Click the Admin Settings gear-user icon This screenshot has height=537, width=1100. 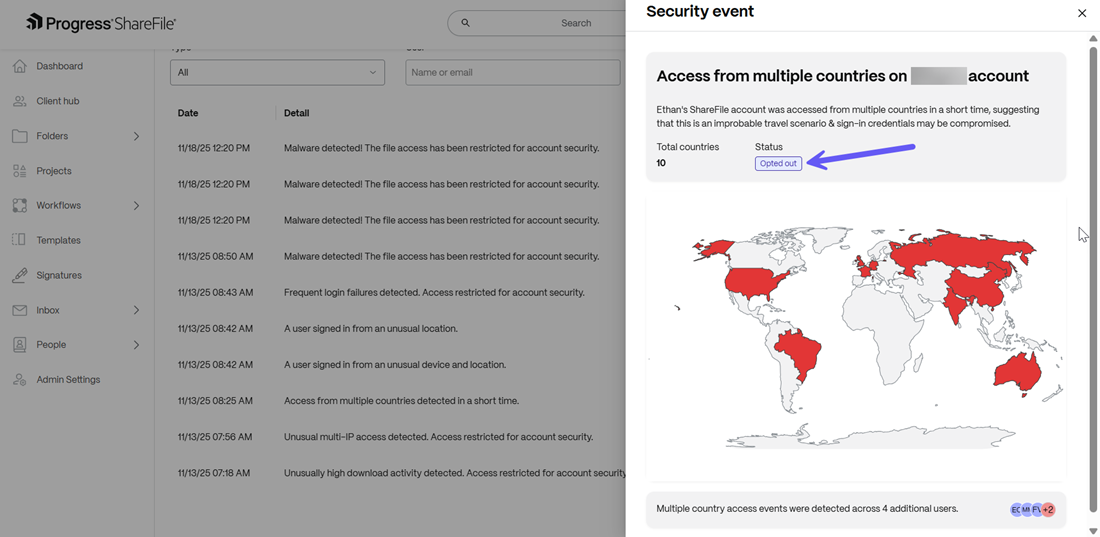point(20,380)
